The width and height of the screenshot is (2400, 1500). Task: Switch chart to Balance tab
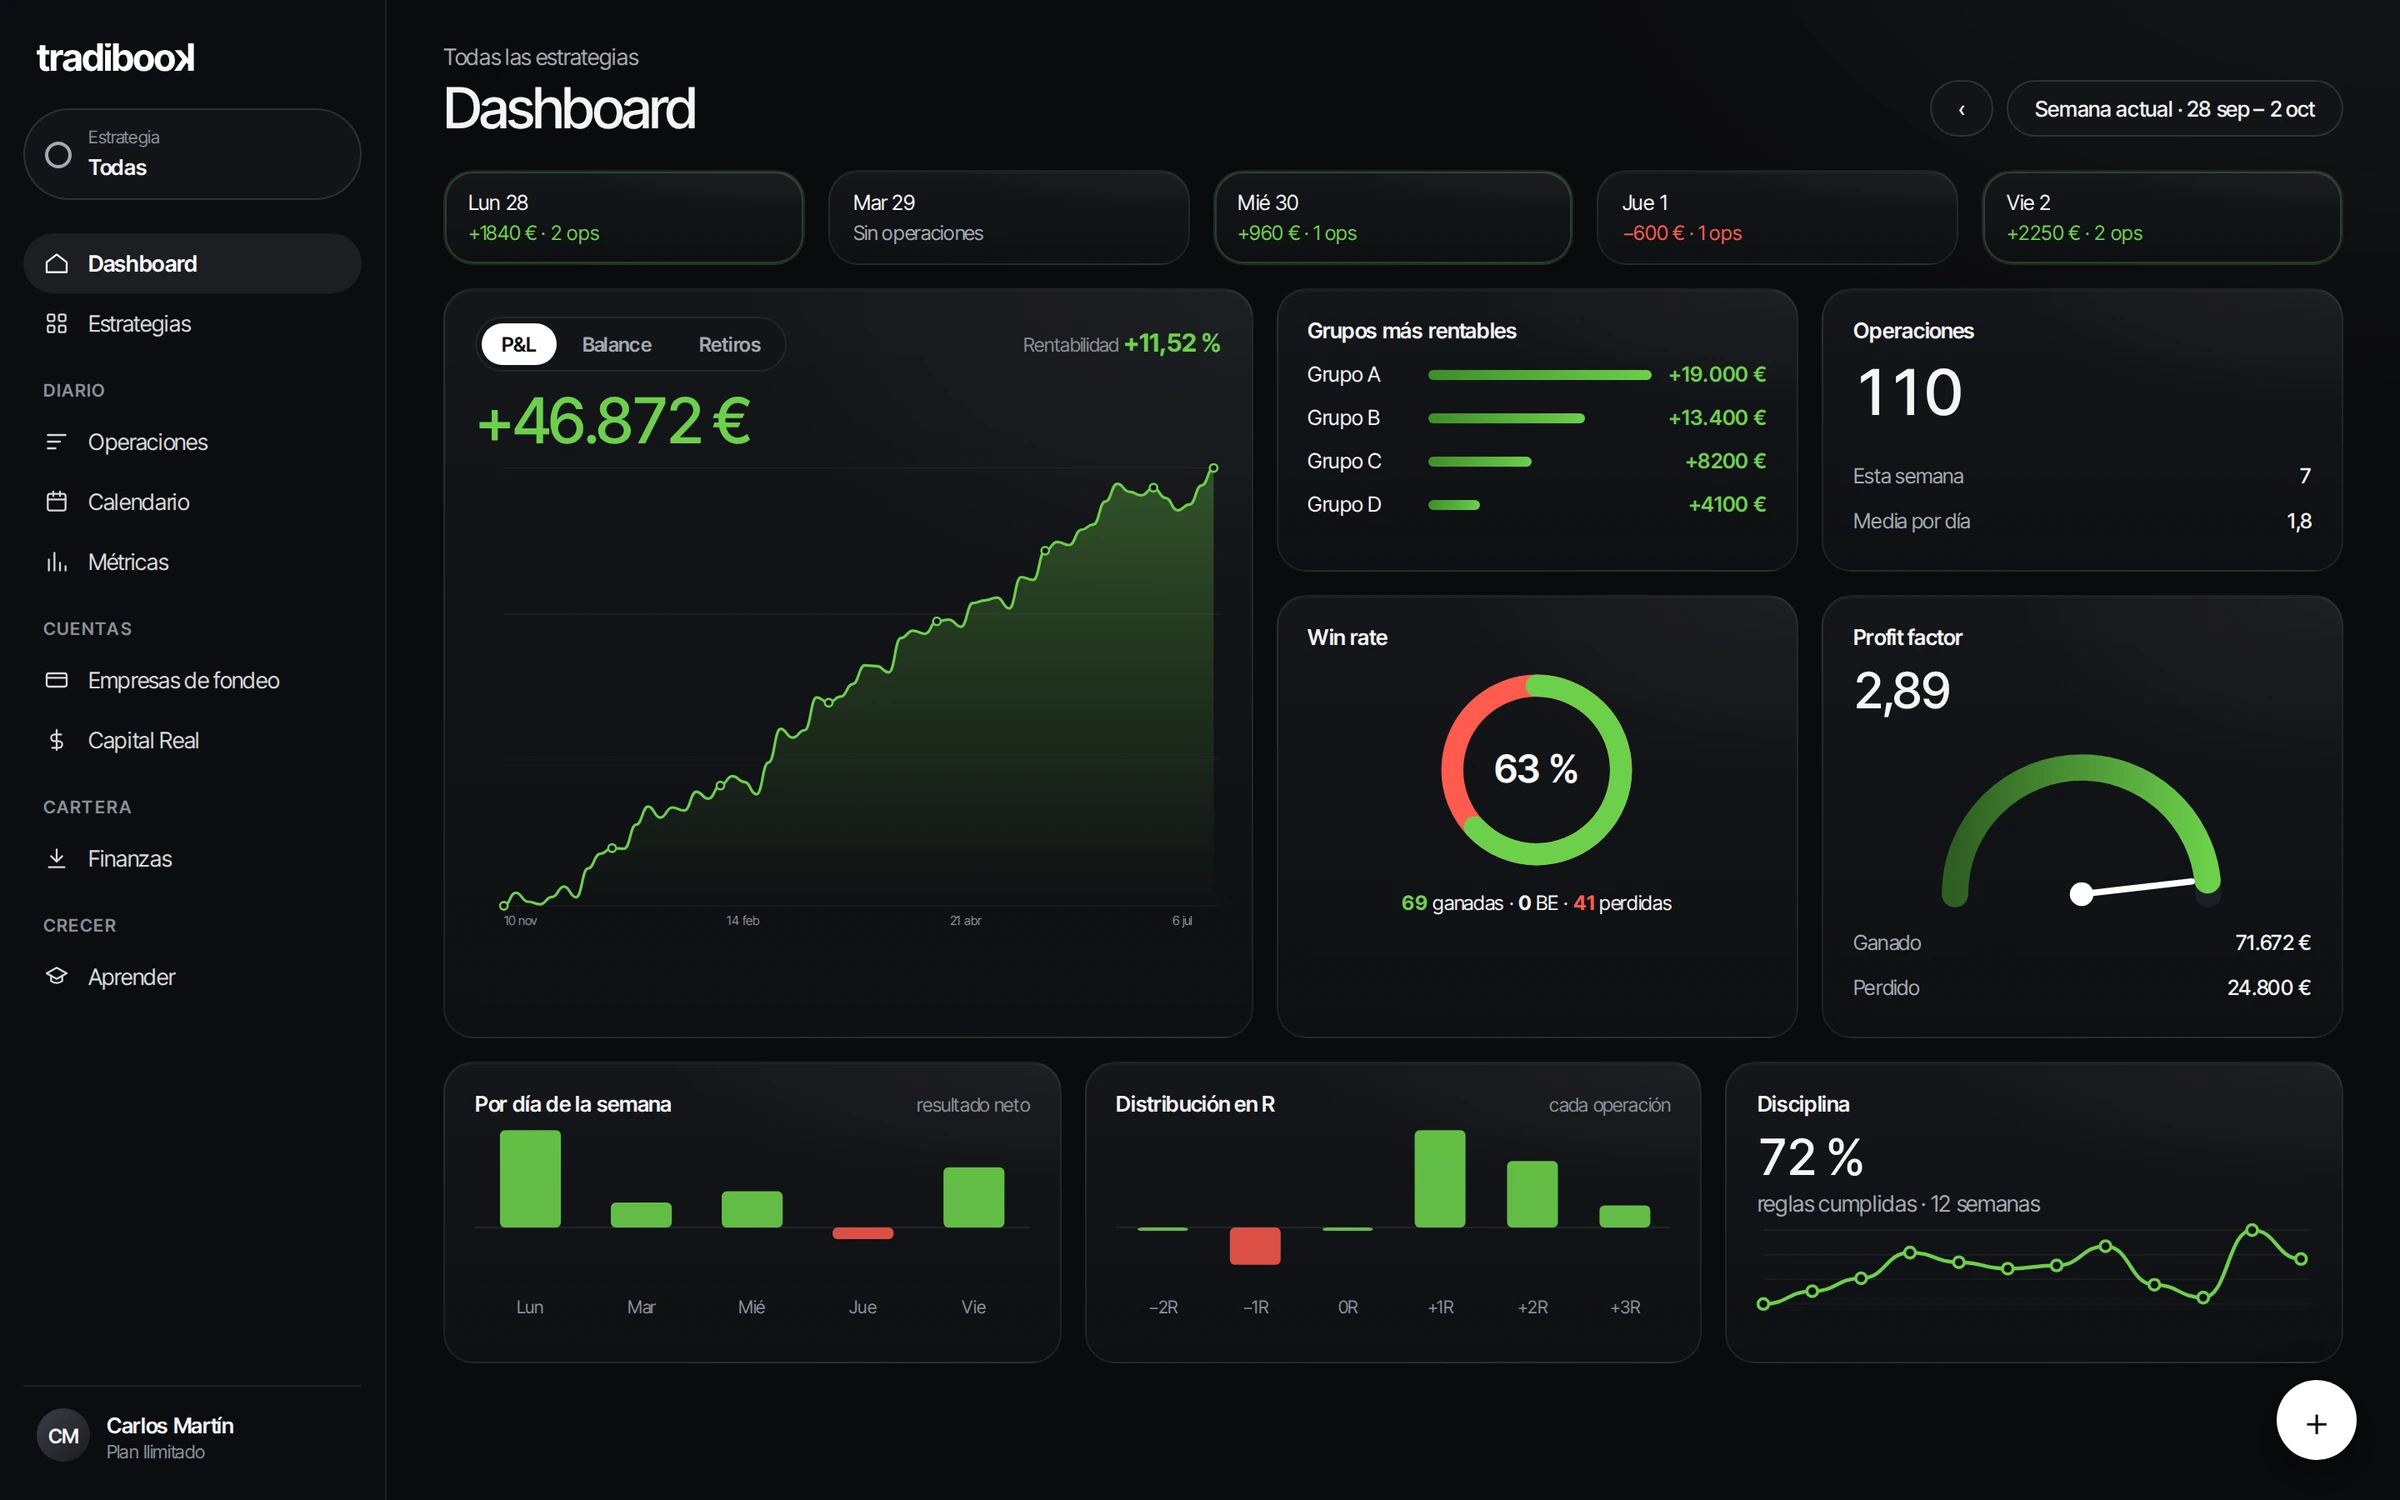[616, 344]
